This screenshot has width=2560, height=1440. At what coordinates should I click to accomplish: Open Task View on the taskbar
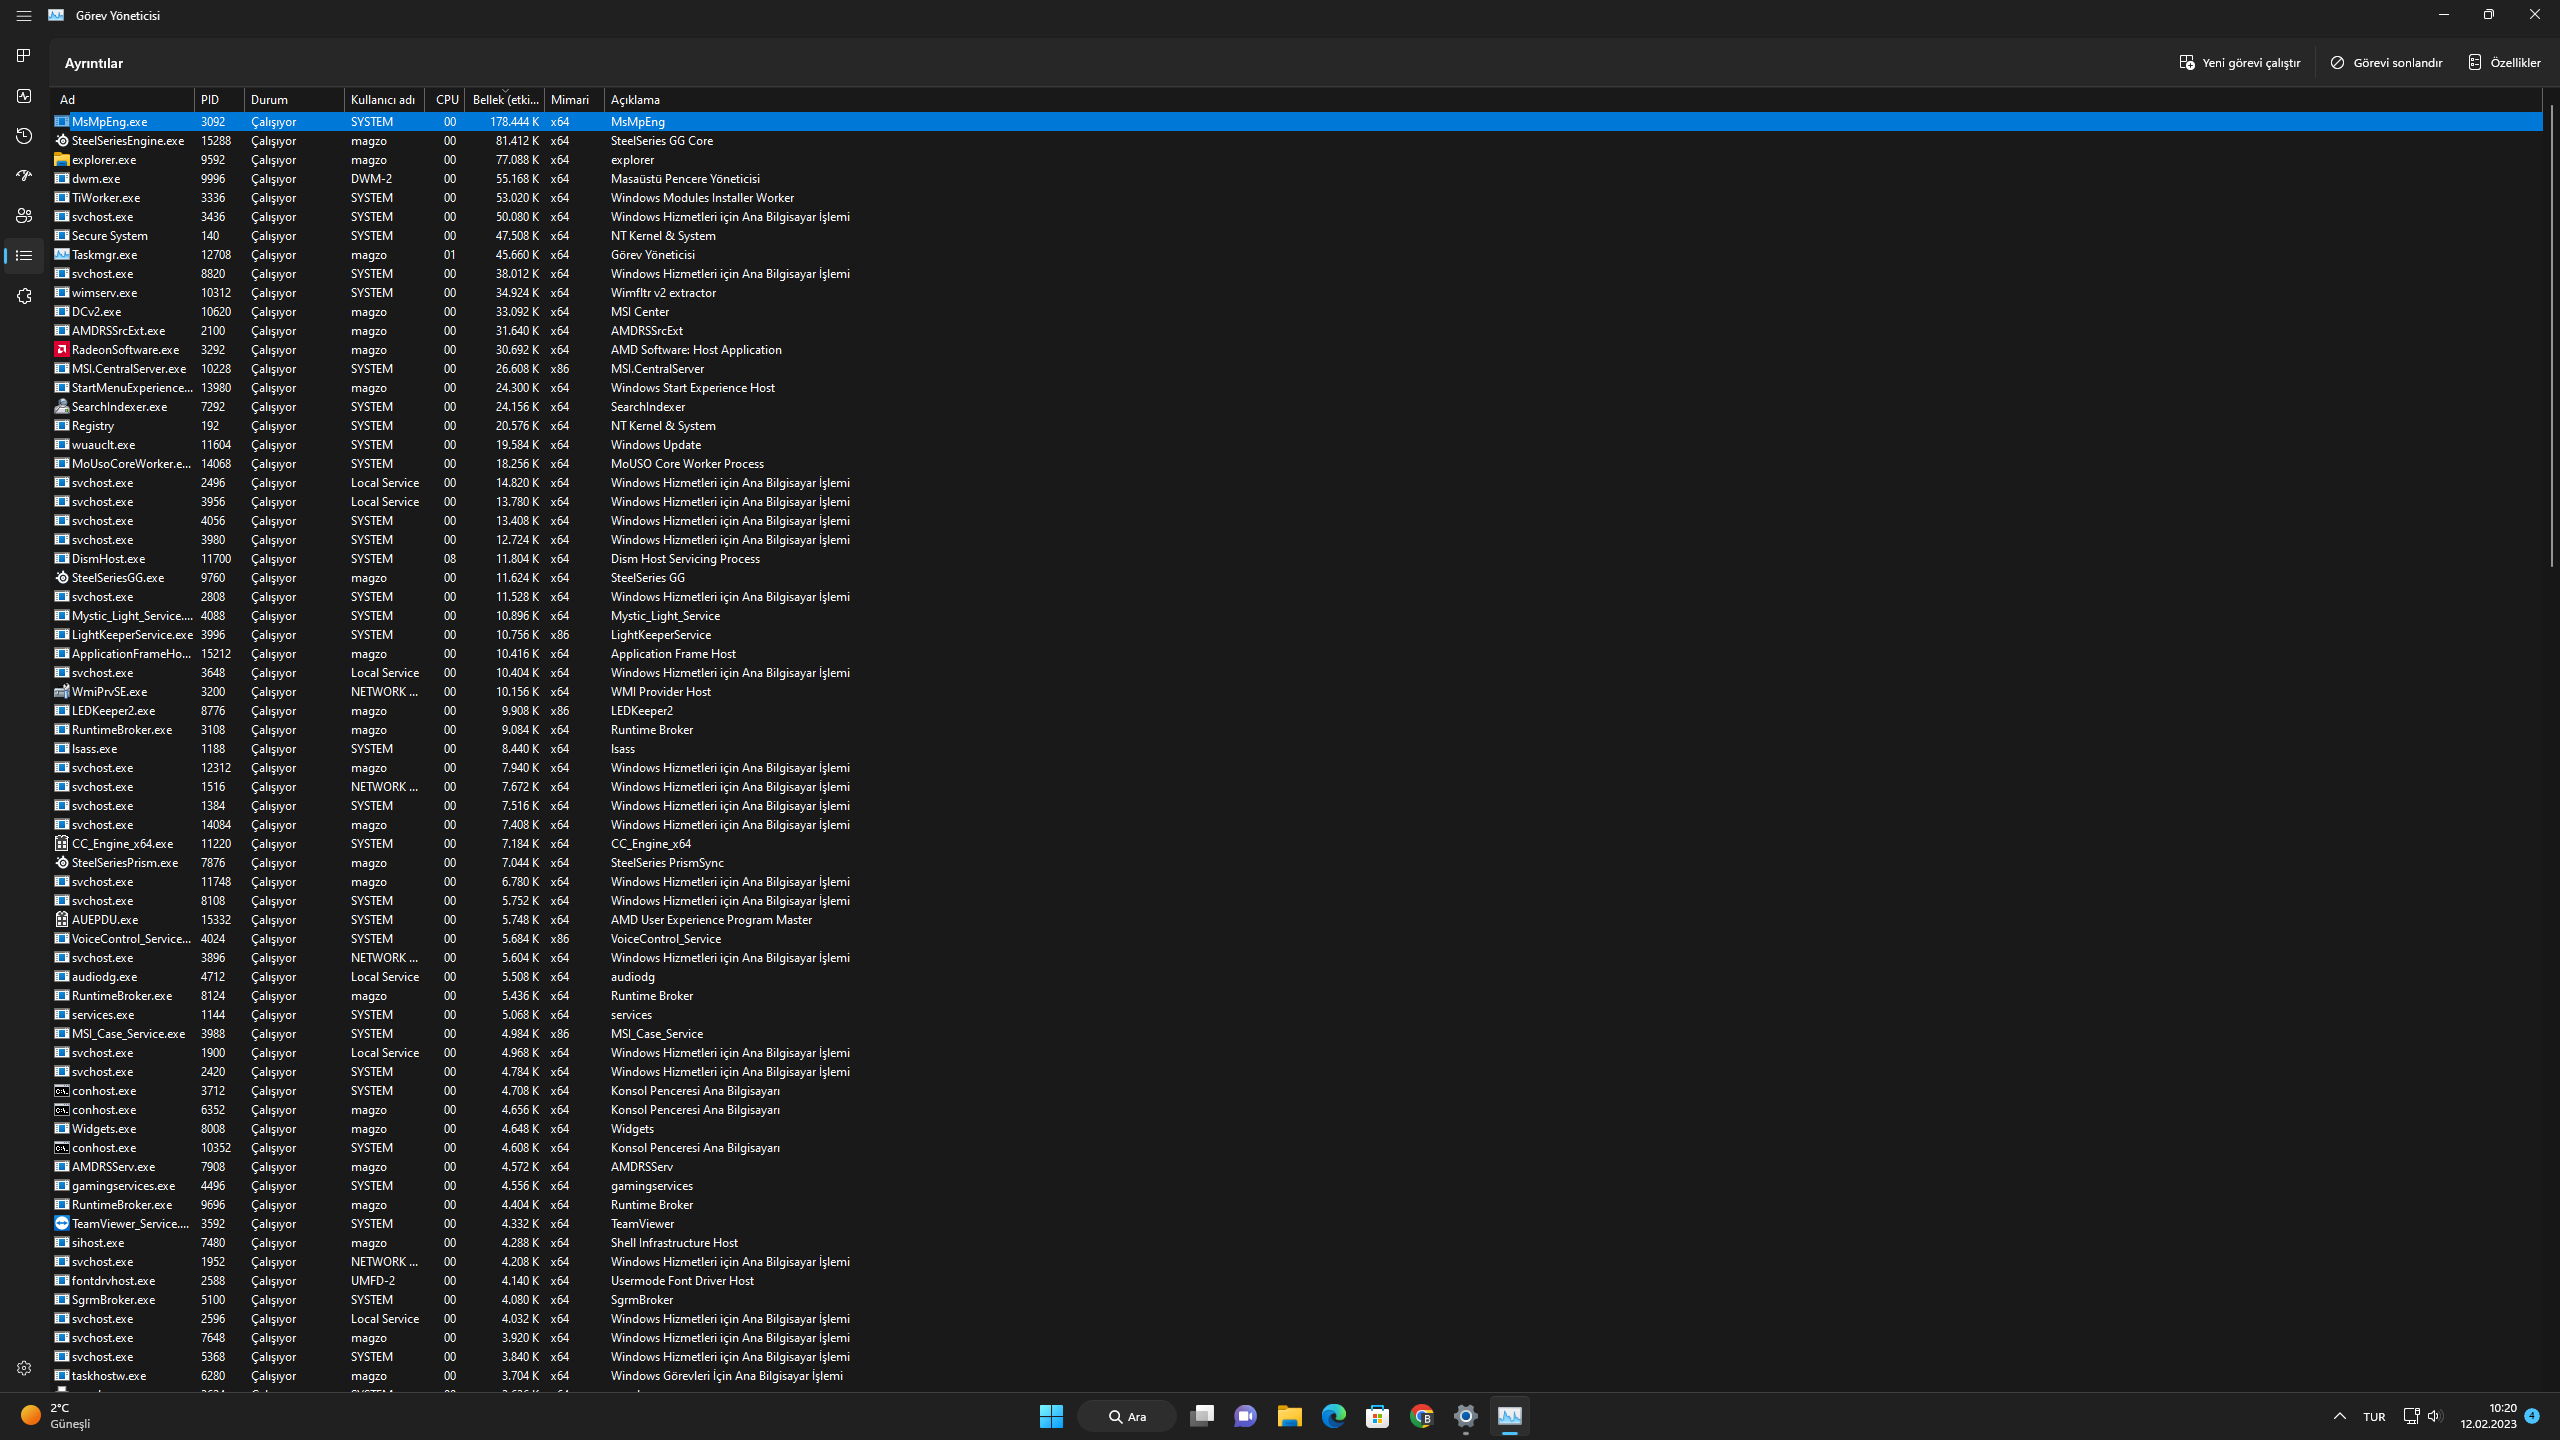tap(1202, 1416)
